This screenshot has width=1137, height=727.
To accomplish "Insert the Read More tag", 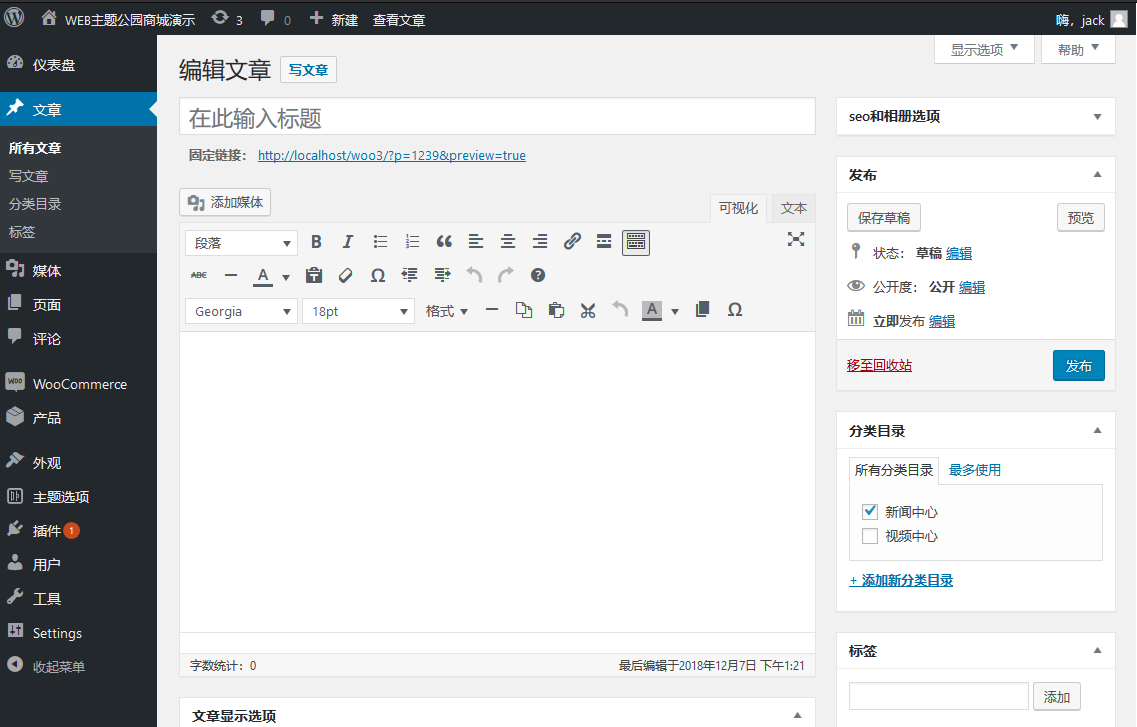I will 604,241.
